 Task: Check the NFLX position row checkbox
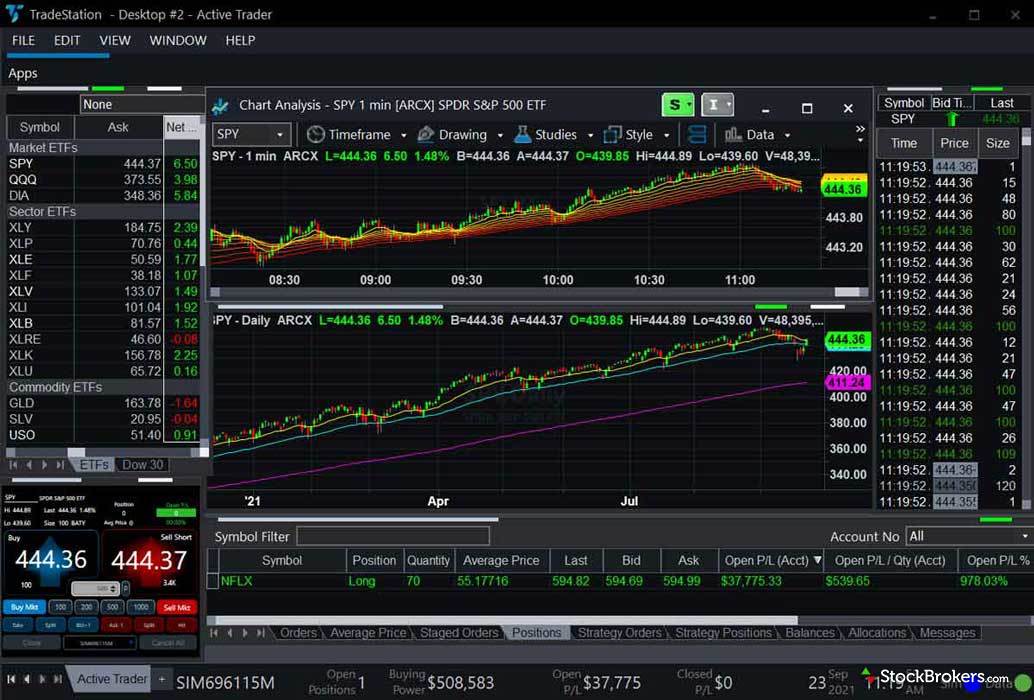(212, 581)
